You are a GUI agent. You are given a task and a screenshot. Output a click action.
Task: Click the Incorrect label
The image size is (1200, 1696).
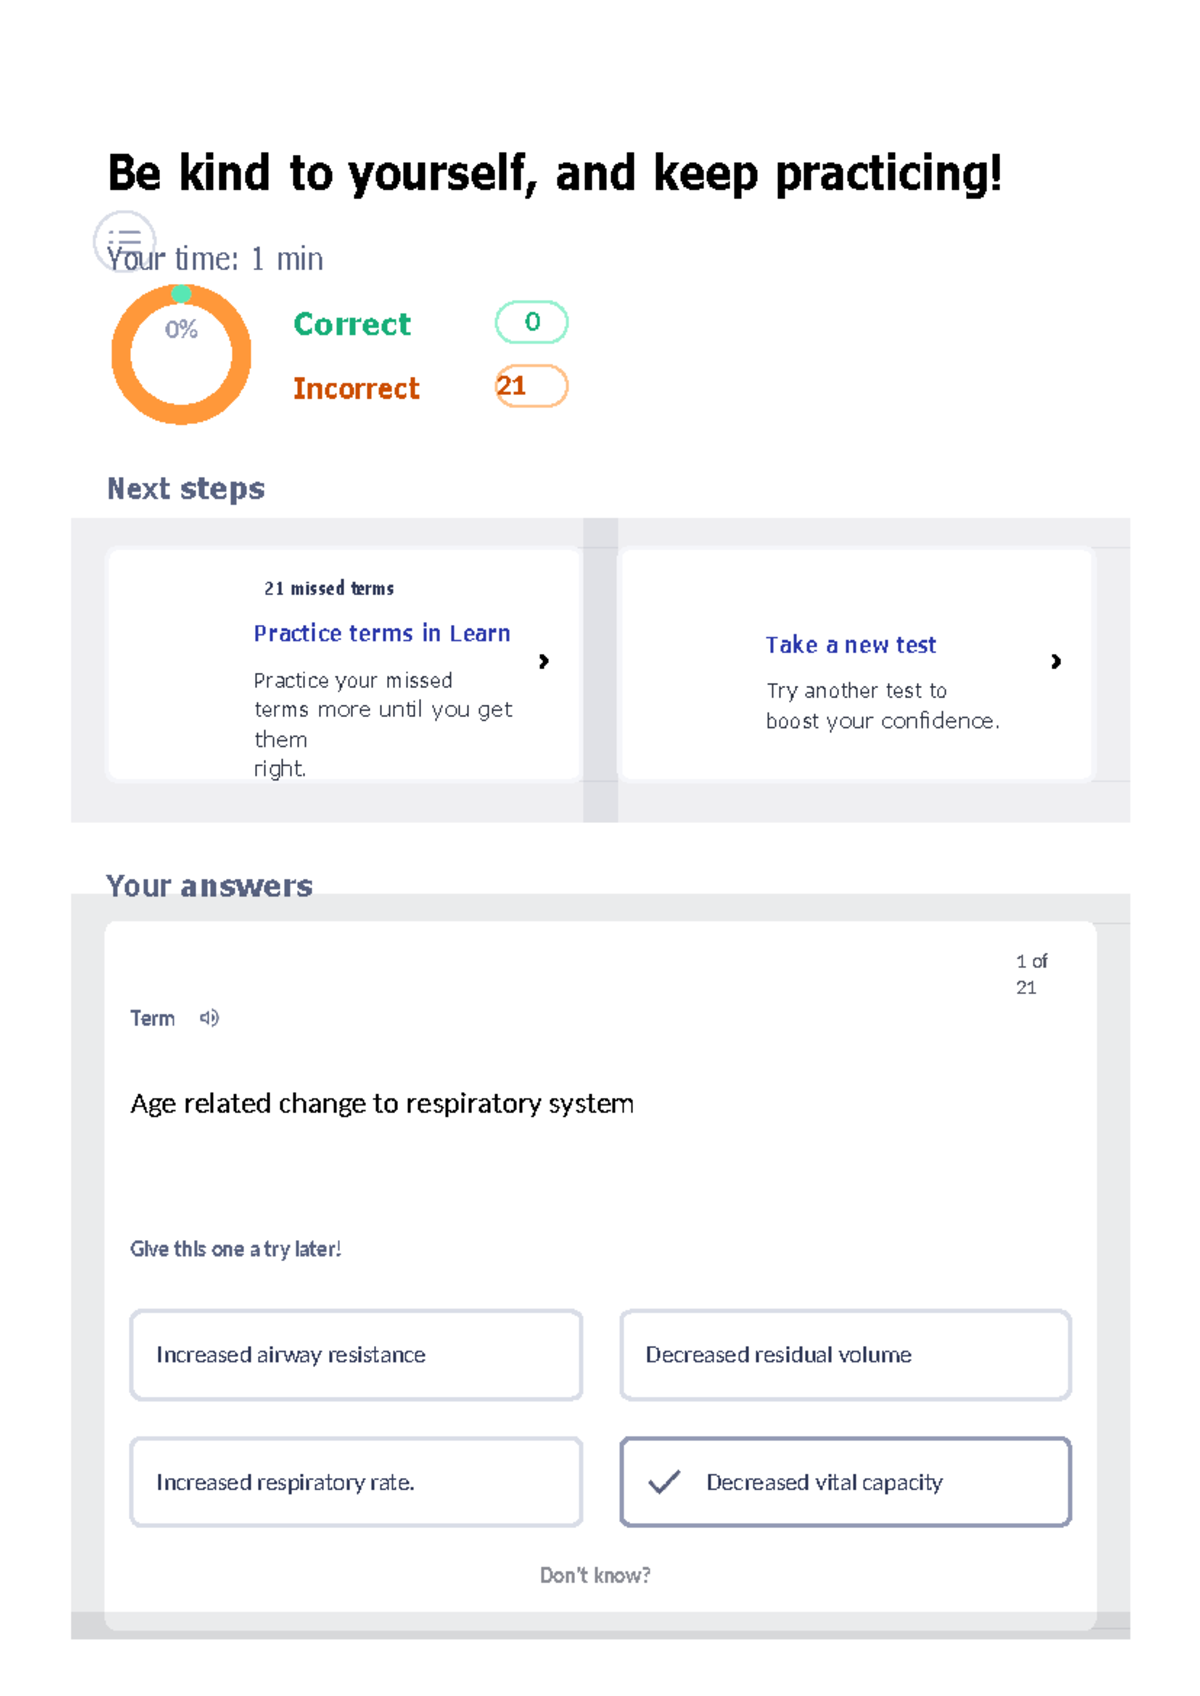click(x=356, y=388)
